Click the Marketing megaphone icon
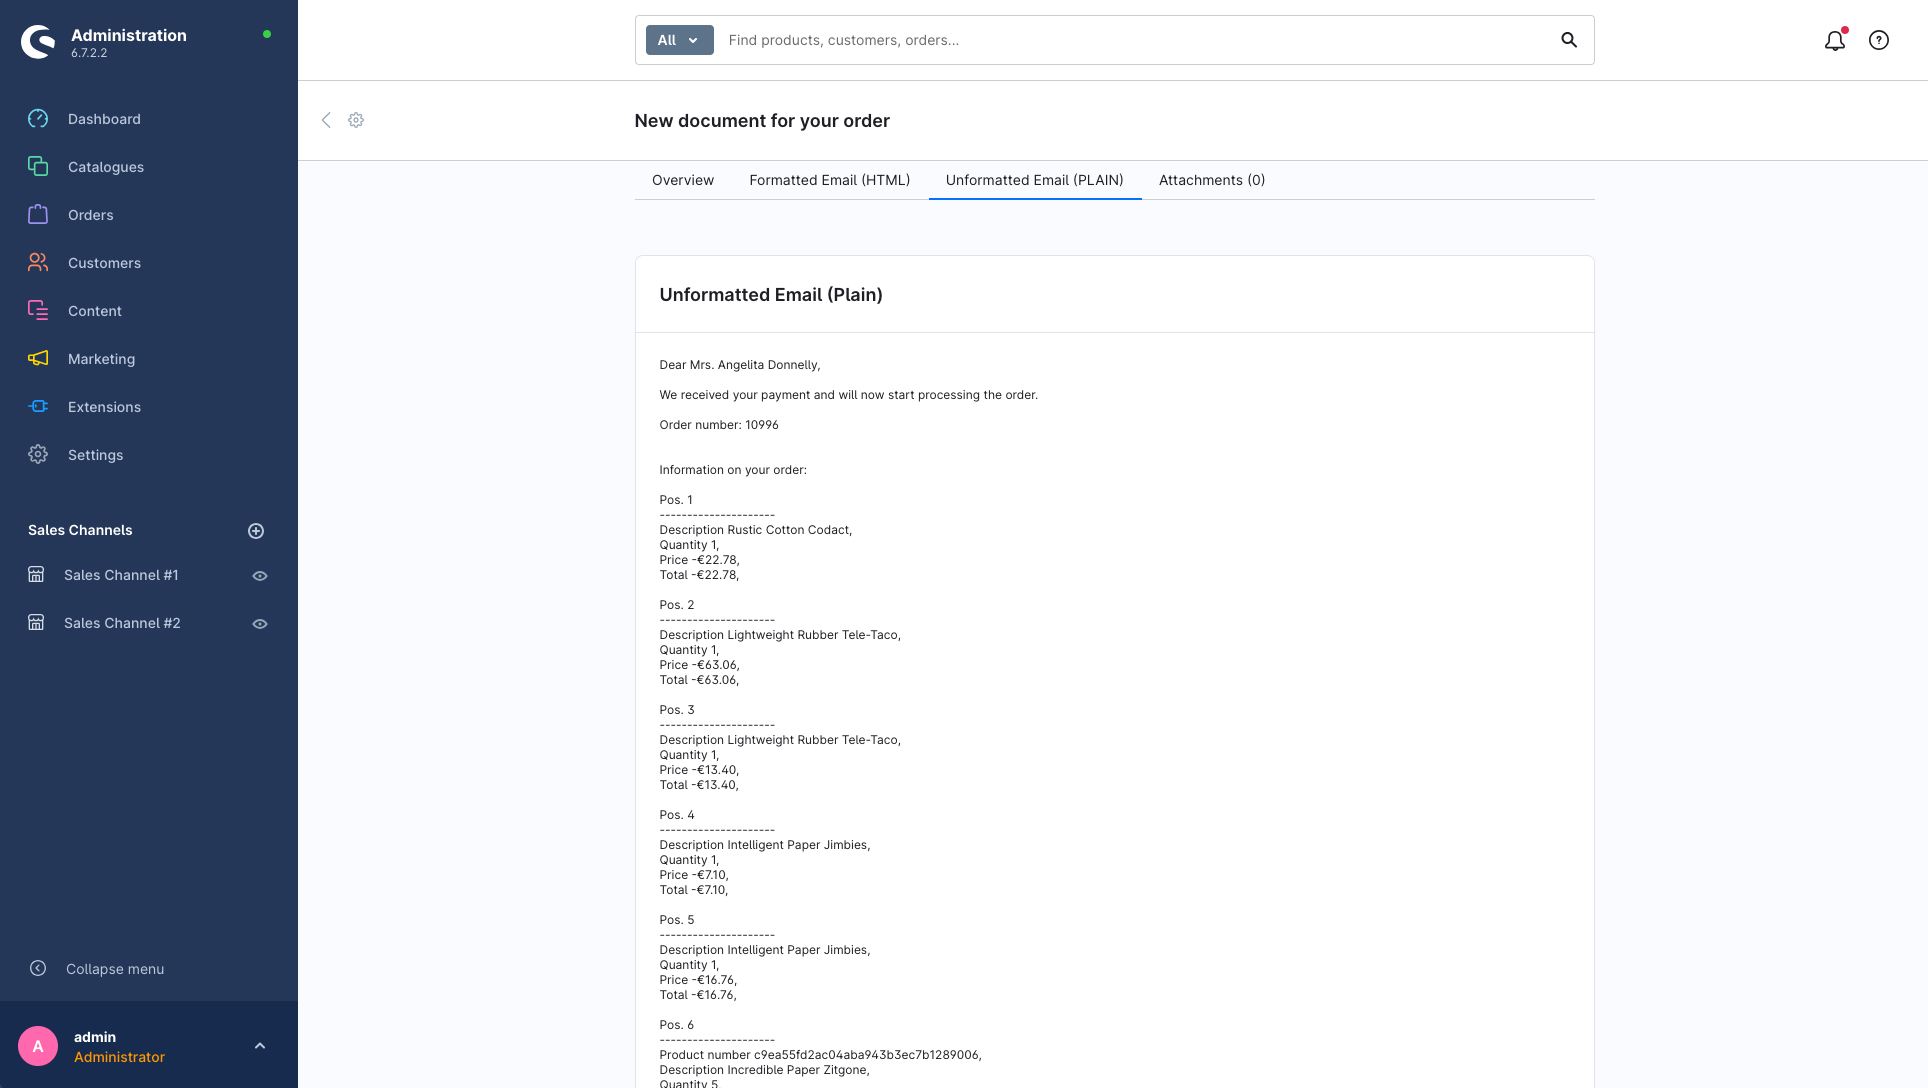1928x1088 pixels. pos(38,359)
